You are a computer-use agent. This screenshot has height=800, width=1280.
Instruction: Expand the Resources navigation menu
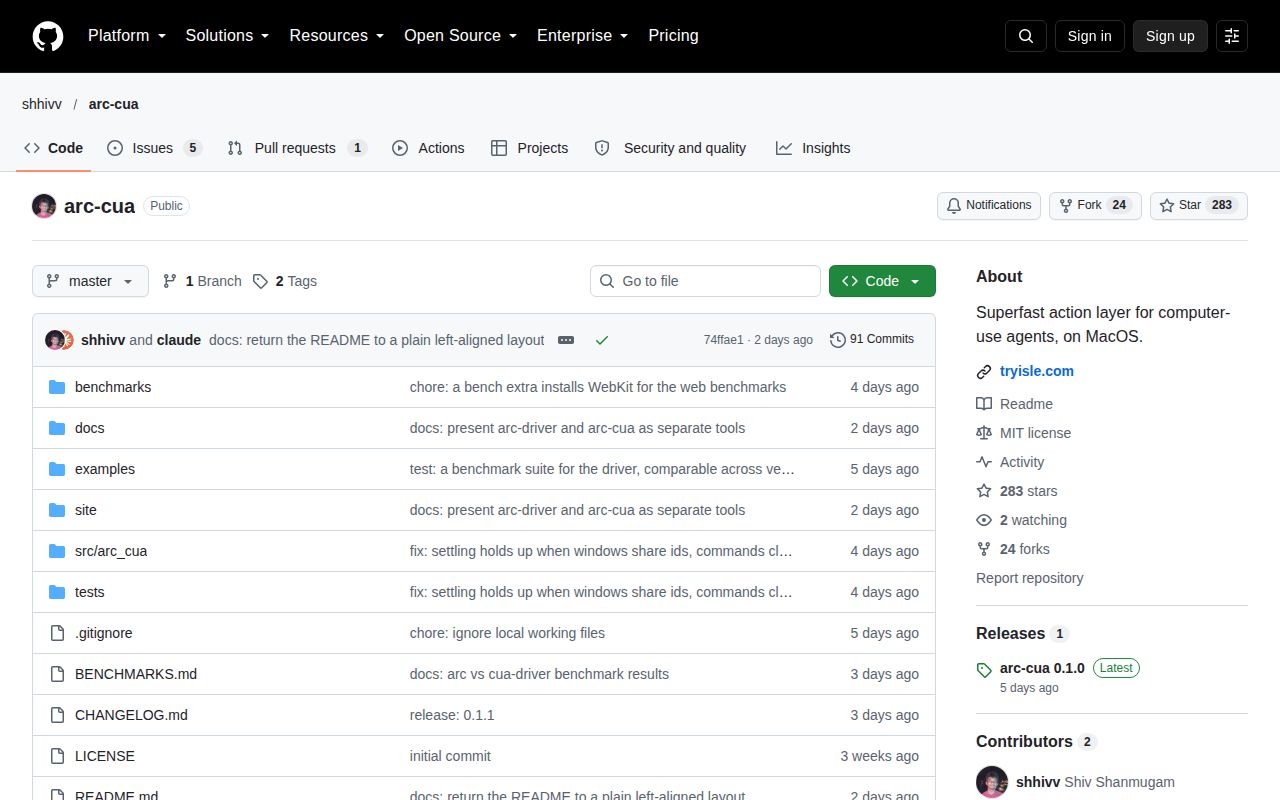click(337, 36)
